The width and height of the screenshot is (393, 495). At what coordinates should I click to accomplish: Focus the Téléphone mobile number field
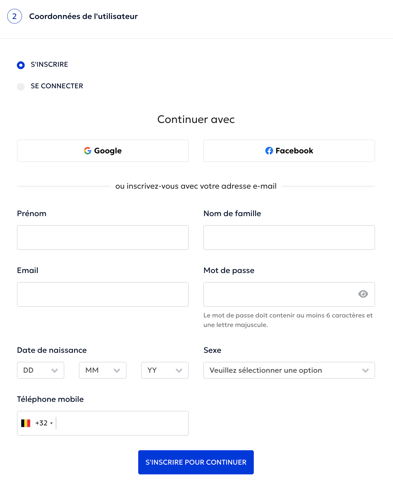pos(122,423)
